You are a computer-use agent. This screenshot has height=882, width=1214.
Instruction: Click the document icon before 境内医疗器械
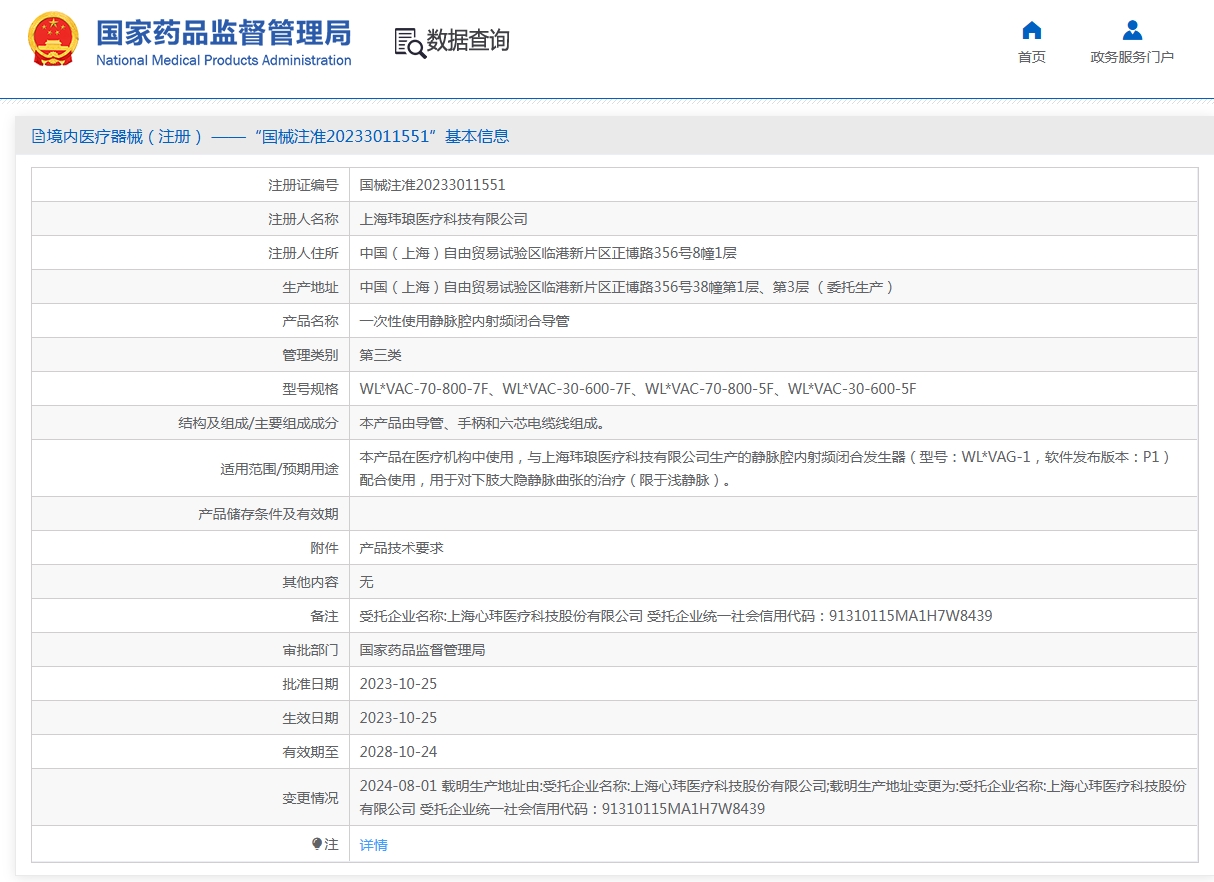tap(39, 136)
